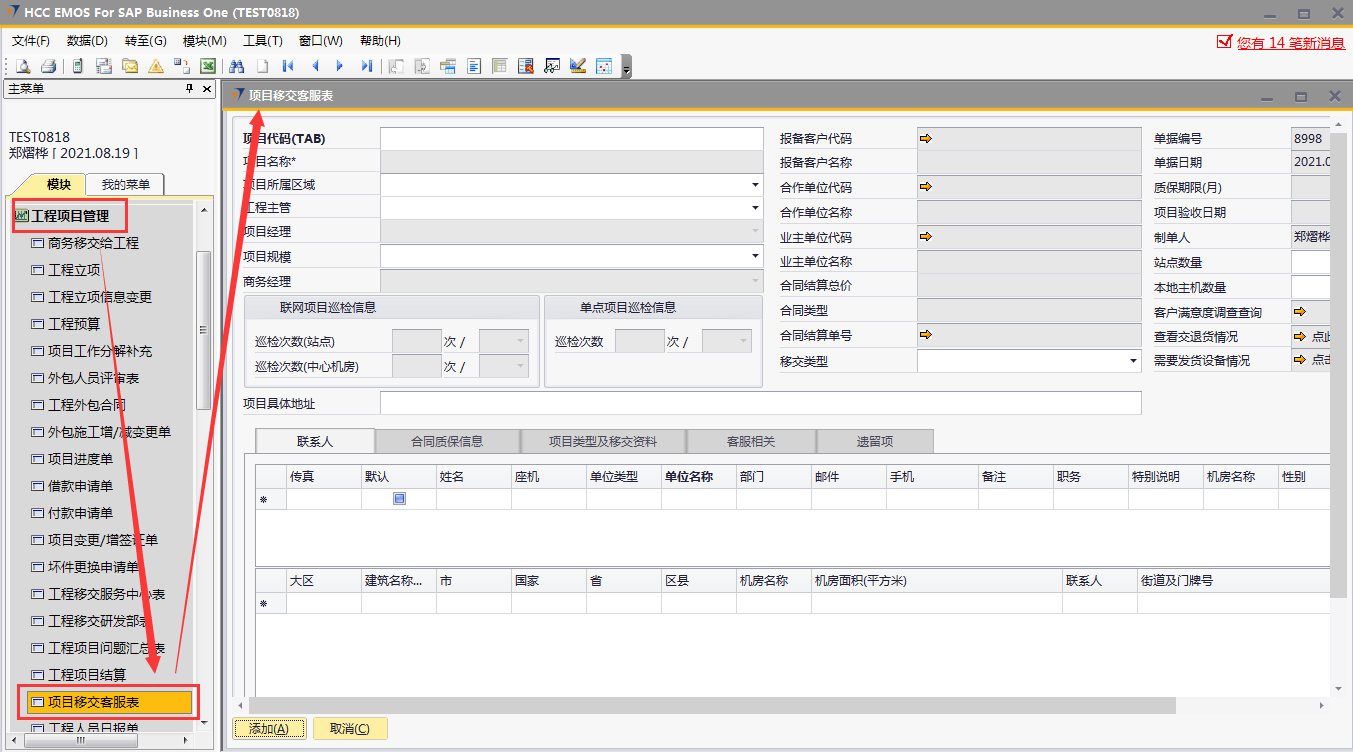Click the 取消(C) button

point(350,729)
